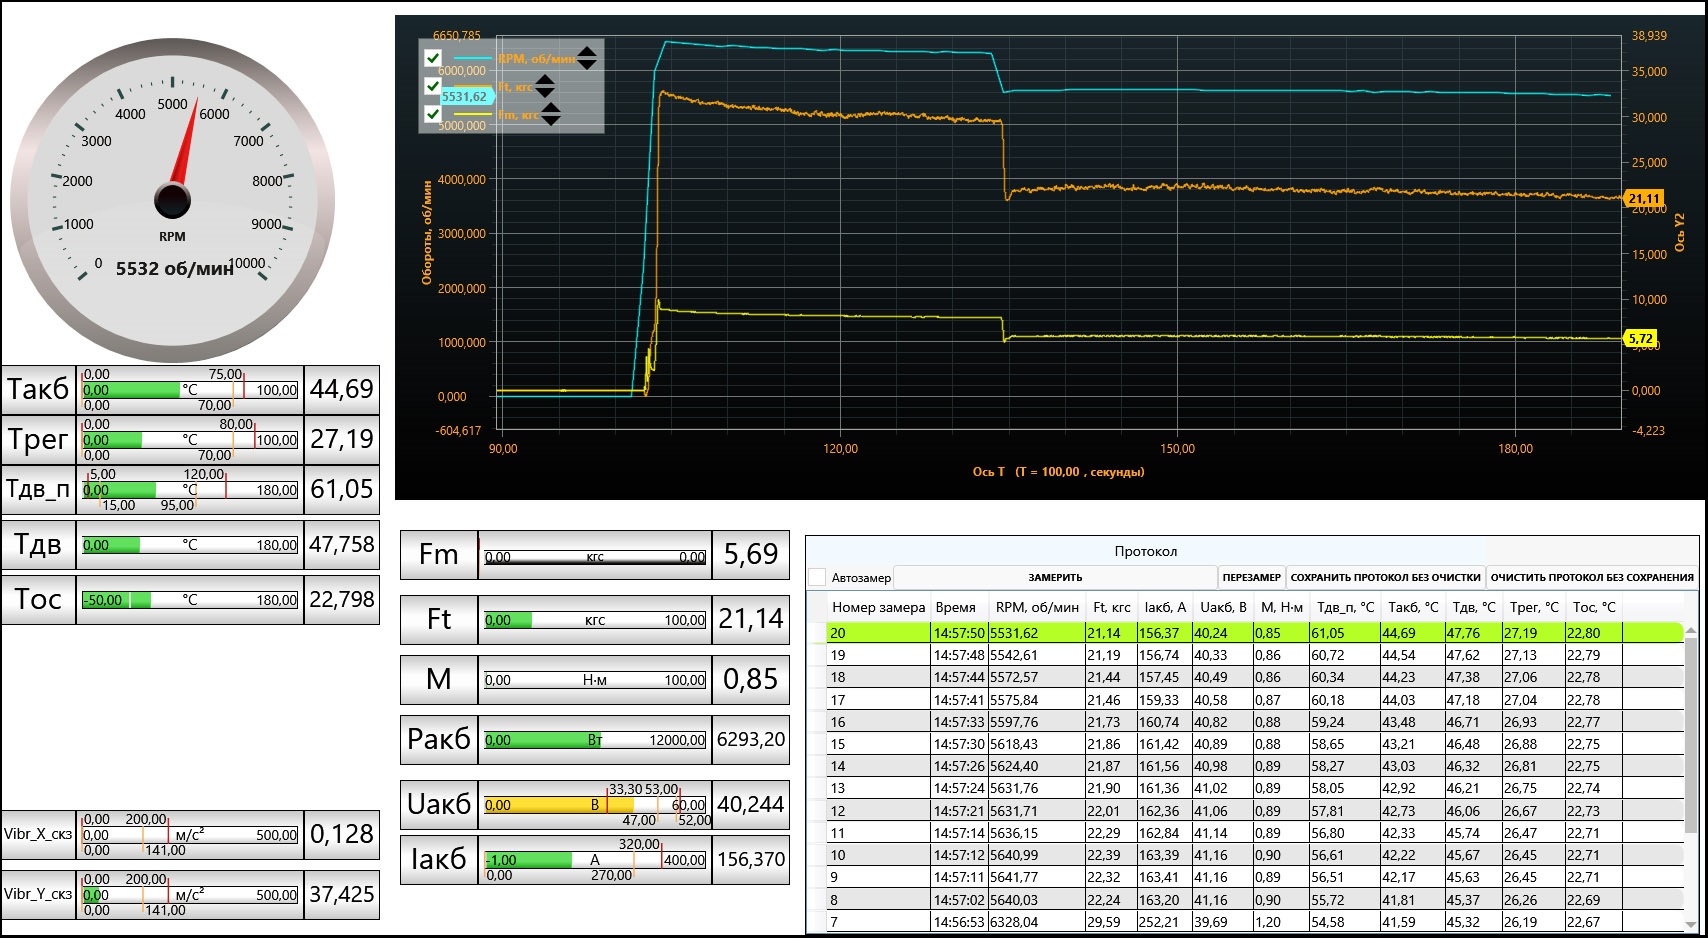Click the Vibr_X_скз vibration bar gauge
Viewport: 1708px width, 939px height.
190,835
